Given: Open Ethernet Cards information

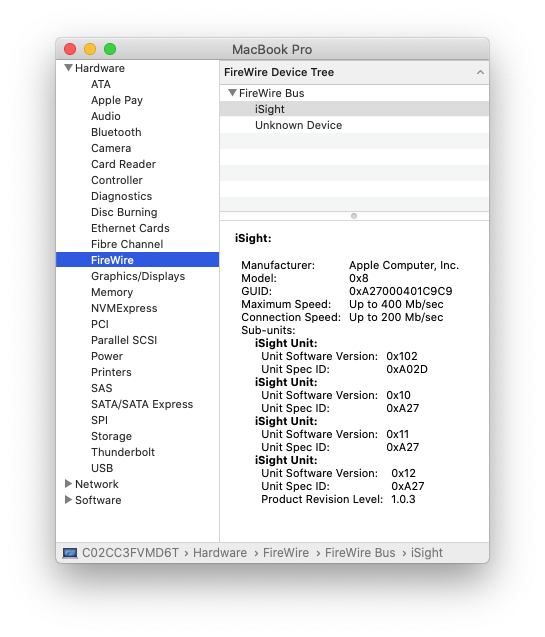Looking at the screenshot, I should (x=130, y=228).
